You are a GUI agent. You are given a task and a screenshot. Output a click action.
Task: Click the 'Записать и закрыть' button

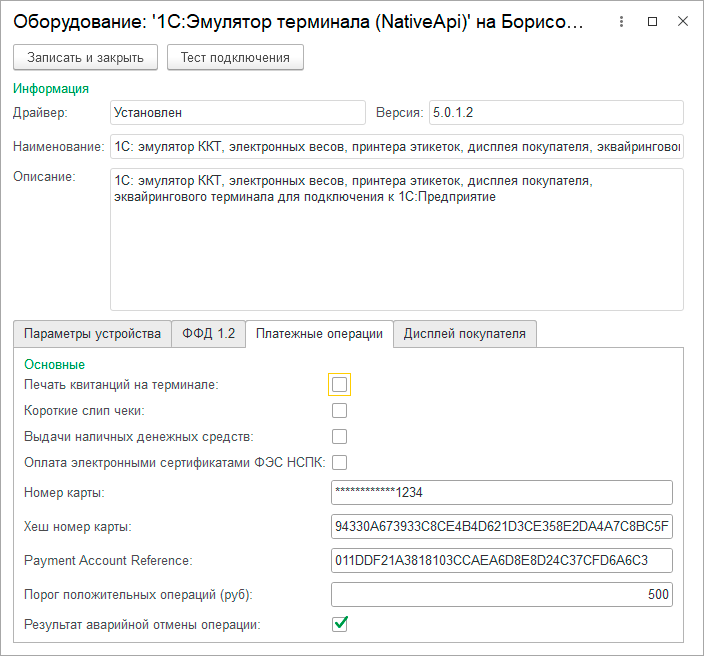[85, 57]
